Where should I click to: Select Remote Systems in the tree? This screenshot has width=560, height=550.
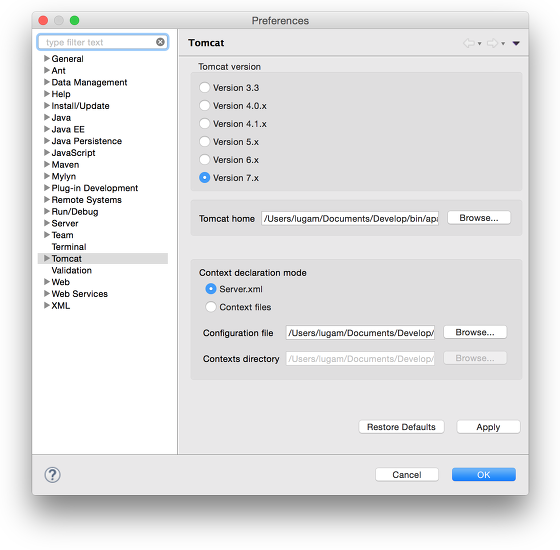click(86, 200)
